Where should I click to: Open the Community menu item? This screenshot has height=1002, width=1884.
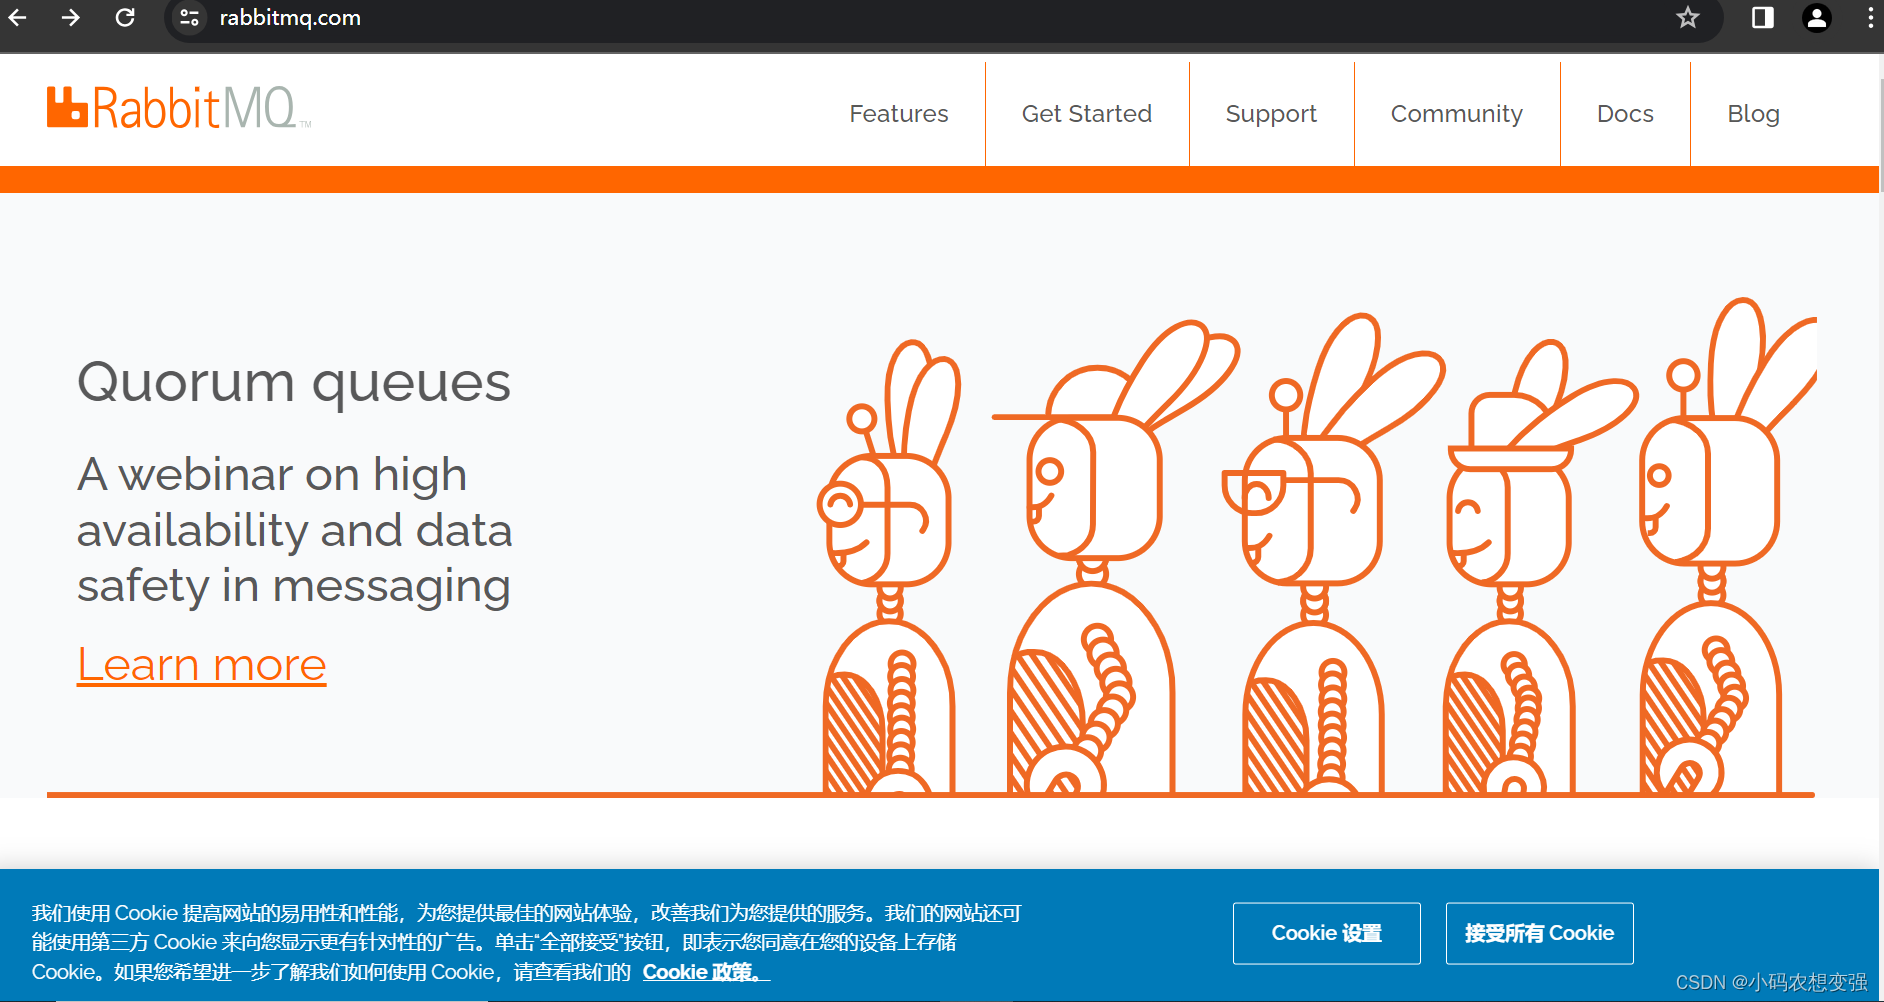[1456, 114]
